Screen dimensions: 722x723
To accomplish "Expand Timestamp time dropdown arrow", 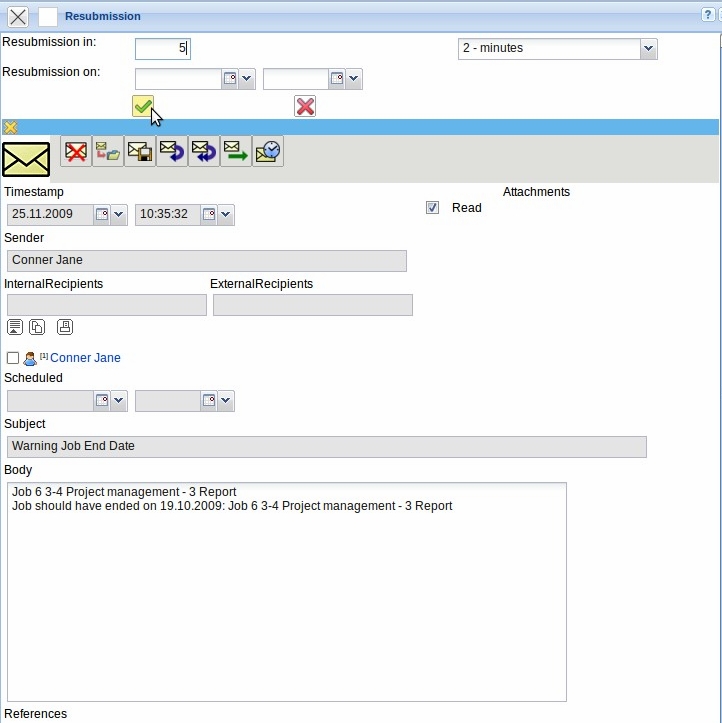I will click(225, 214).
